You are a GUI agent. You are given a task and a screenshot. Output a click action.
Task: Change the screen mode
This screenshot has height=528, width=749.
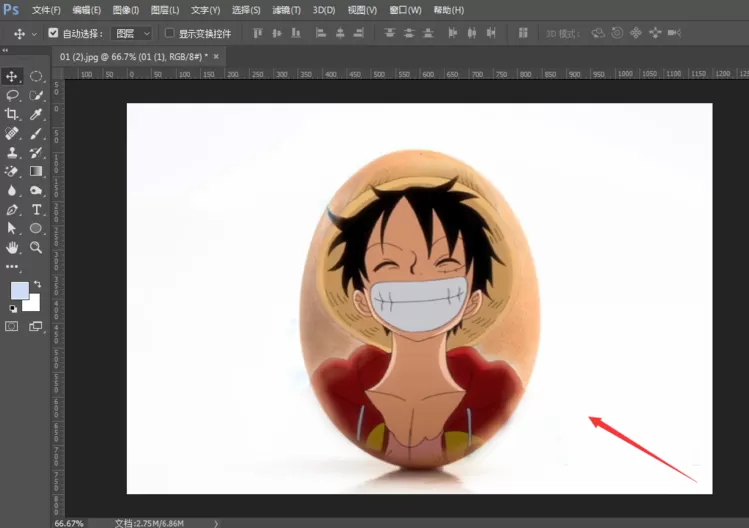[36, 326]
